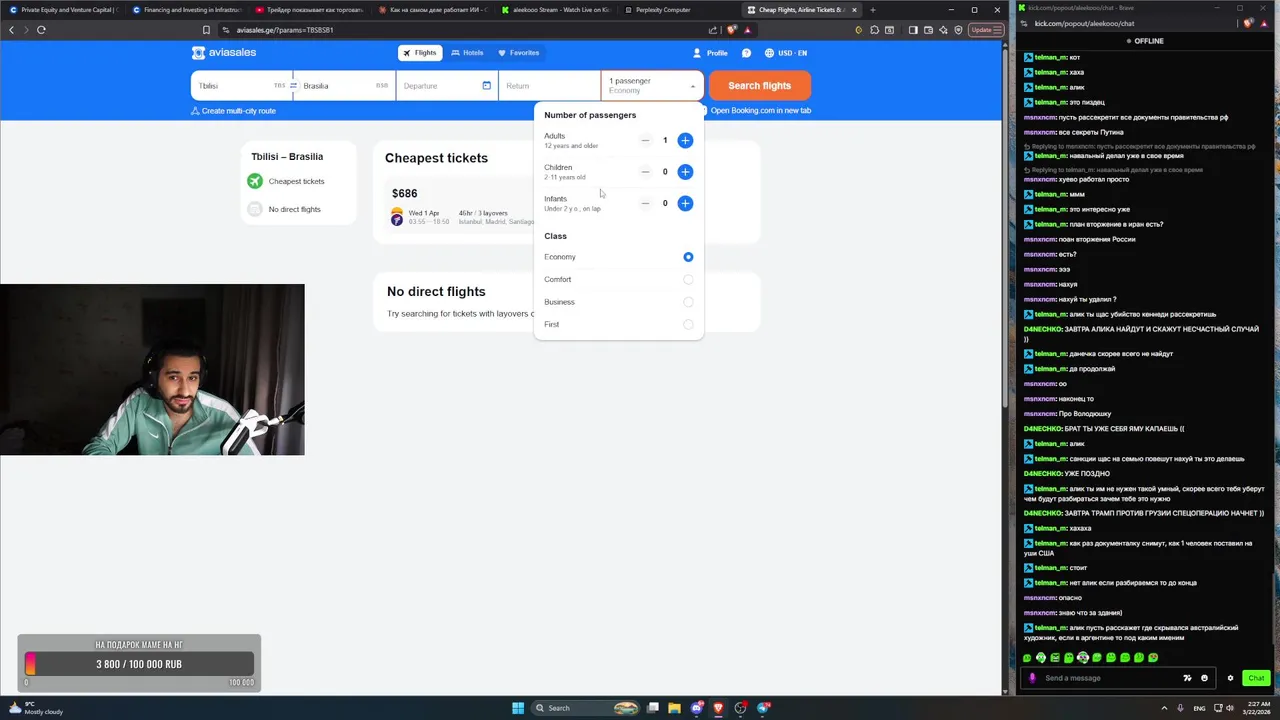Click the Search flights button

tap(760, 86)
